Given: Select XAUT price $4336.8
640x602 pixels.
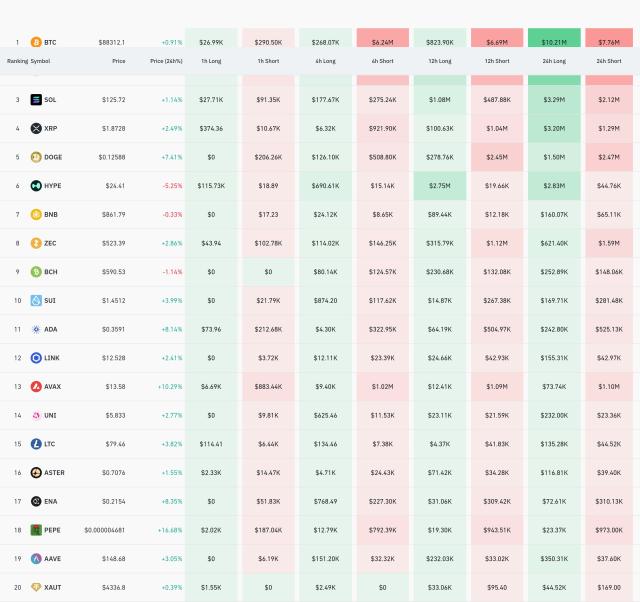Looking at the screenshot, I should click(x=113, y=587).
